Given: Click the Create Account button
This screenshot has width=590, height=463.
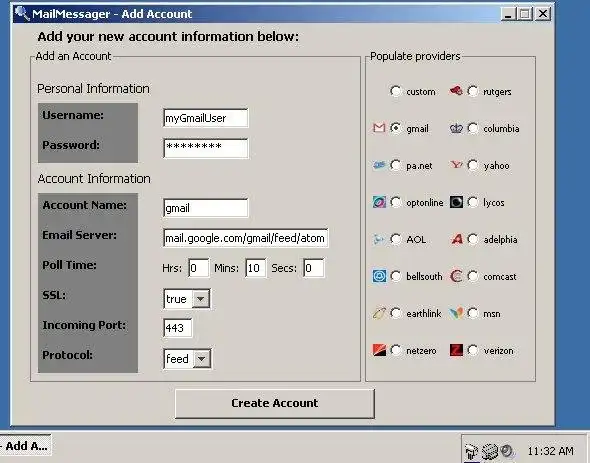Looking at the screenshot, I should (x=275, y=404).
